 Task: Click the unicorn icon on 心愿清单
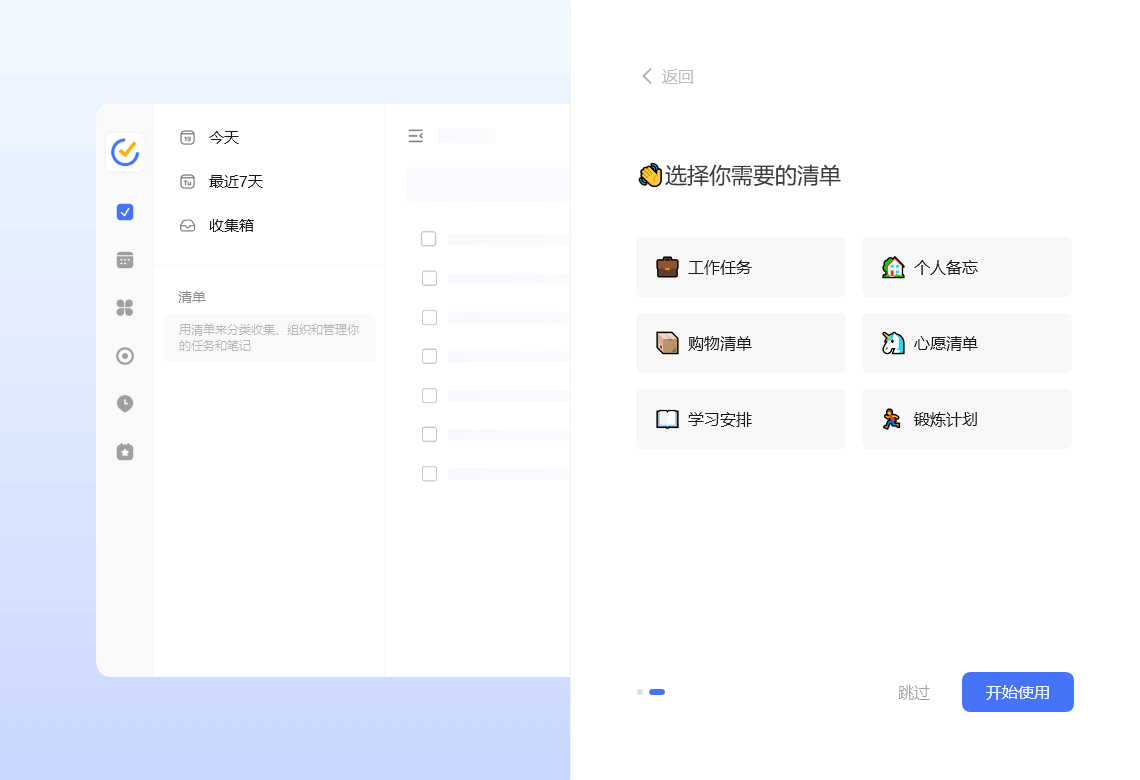pyautogui.click(x=893, y=343)
